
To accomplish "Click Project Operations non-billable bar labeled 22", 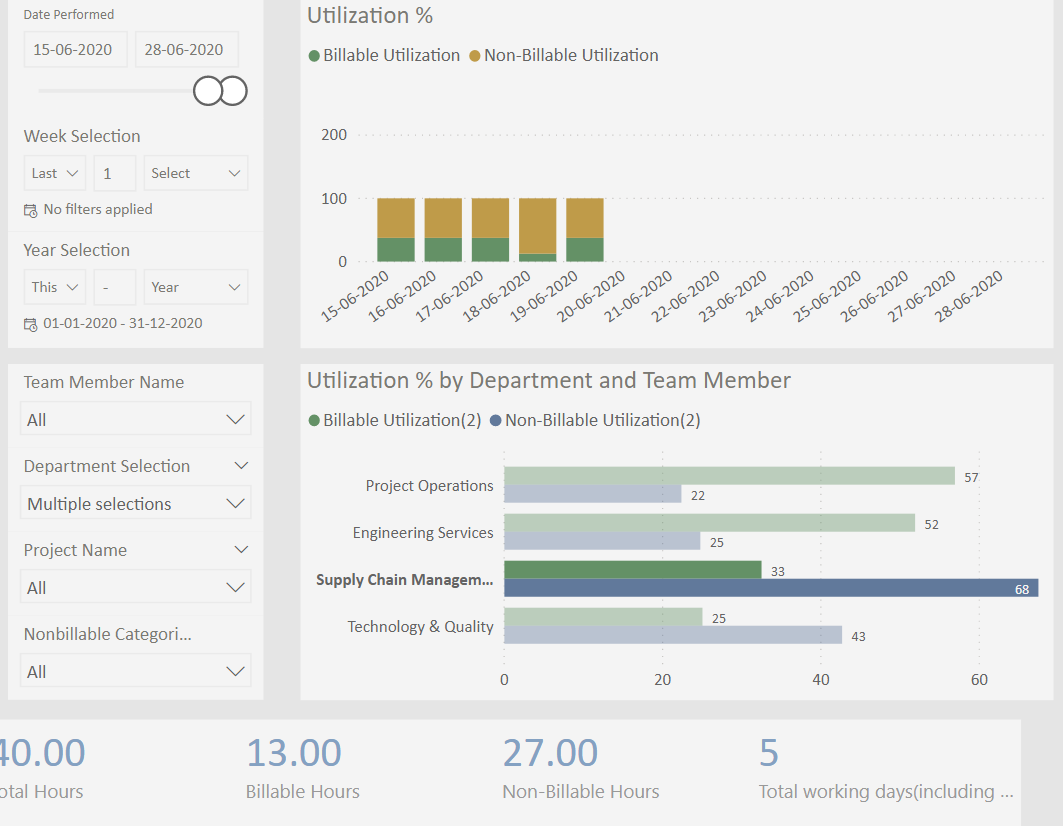I will point(593,494).
